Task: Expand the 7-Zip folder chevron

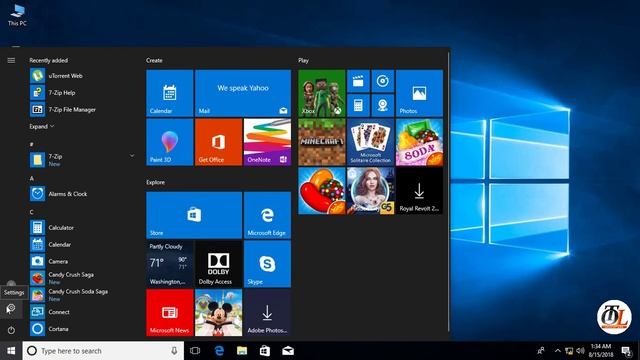Action: 131,156
